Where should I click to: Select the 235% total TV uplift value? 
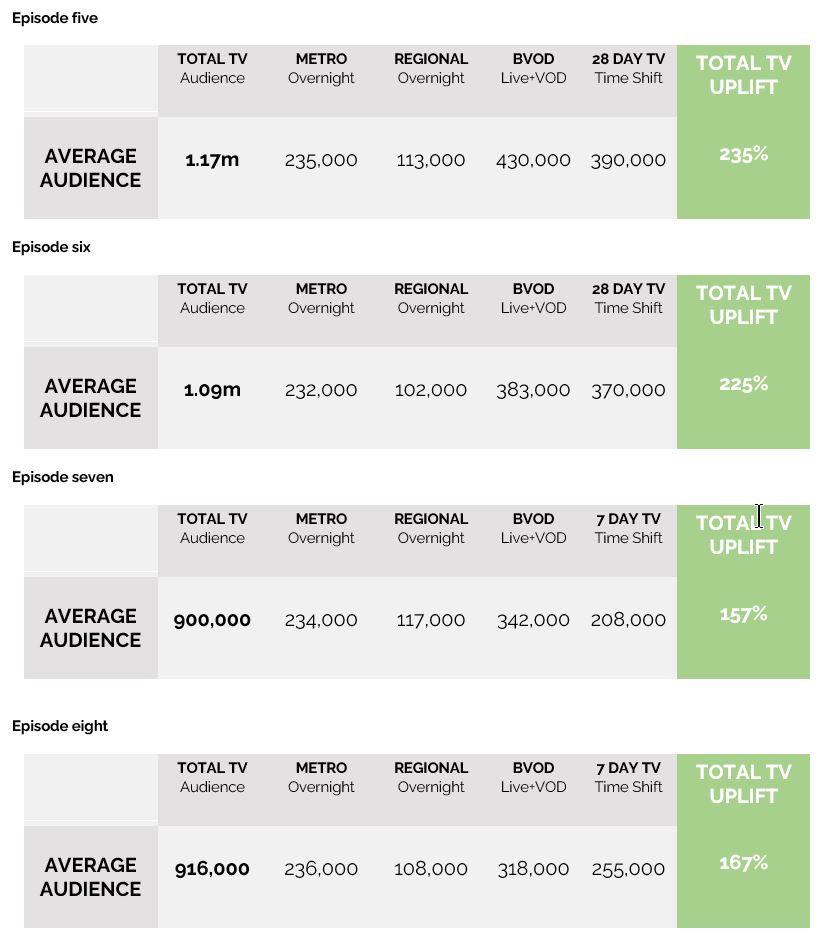tap(743, 154)
